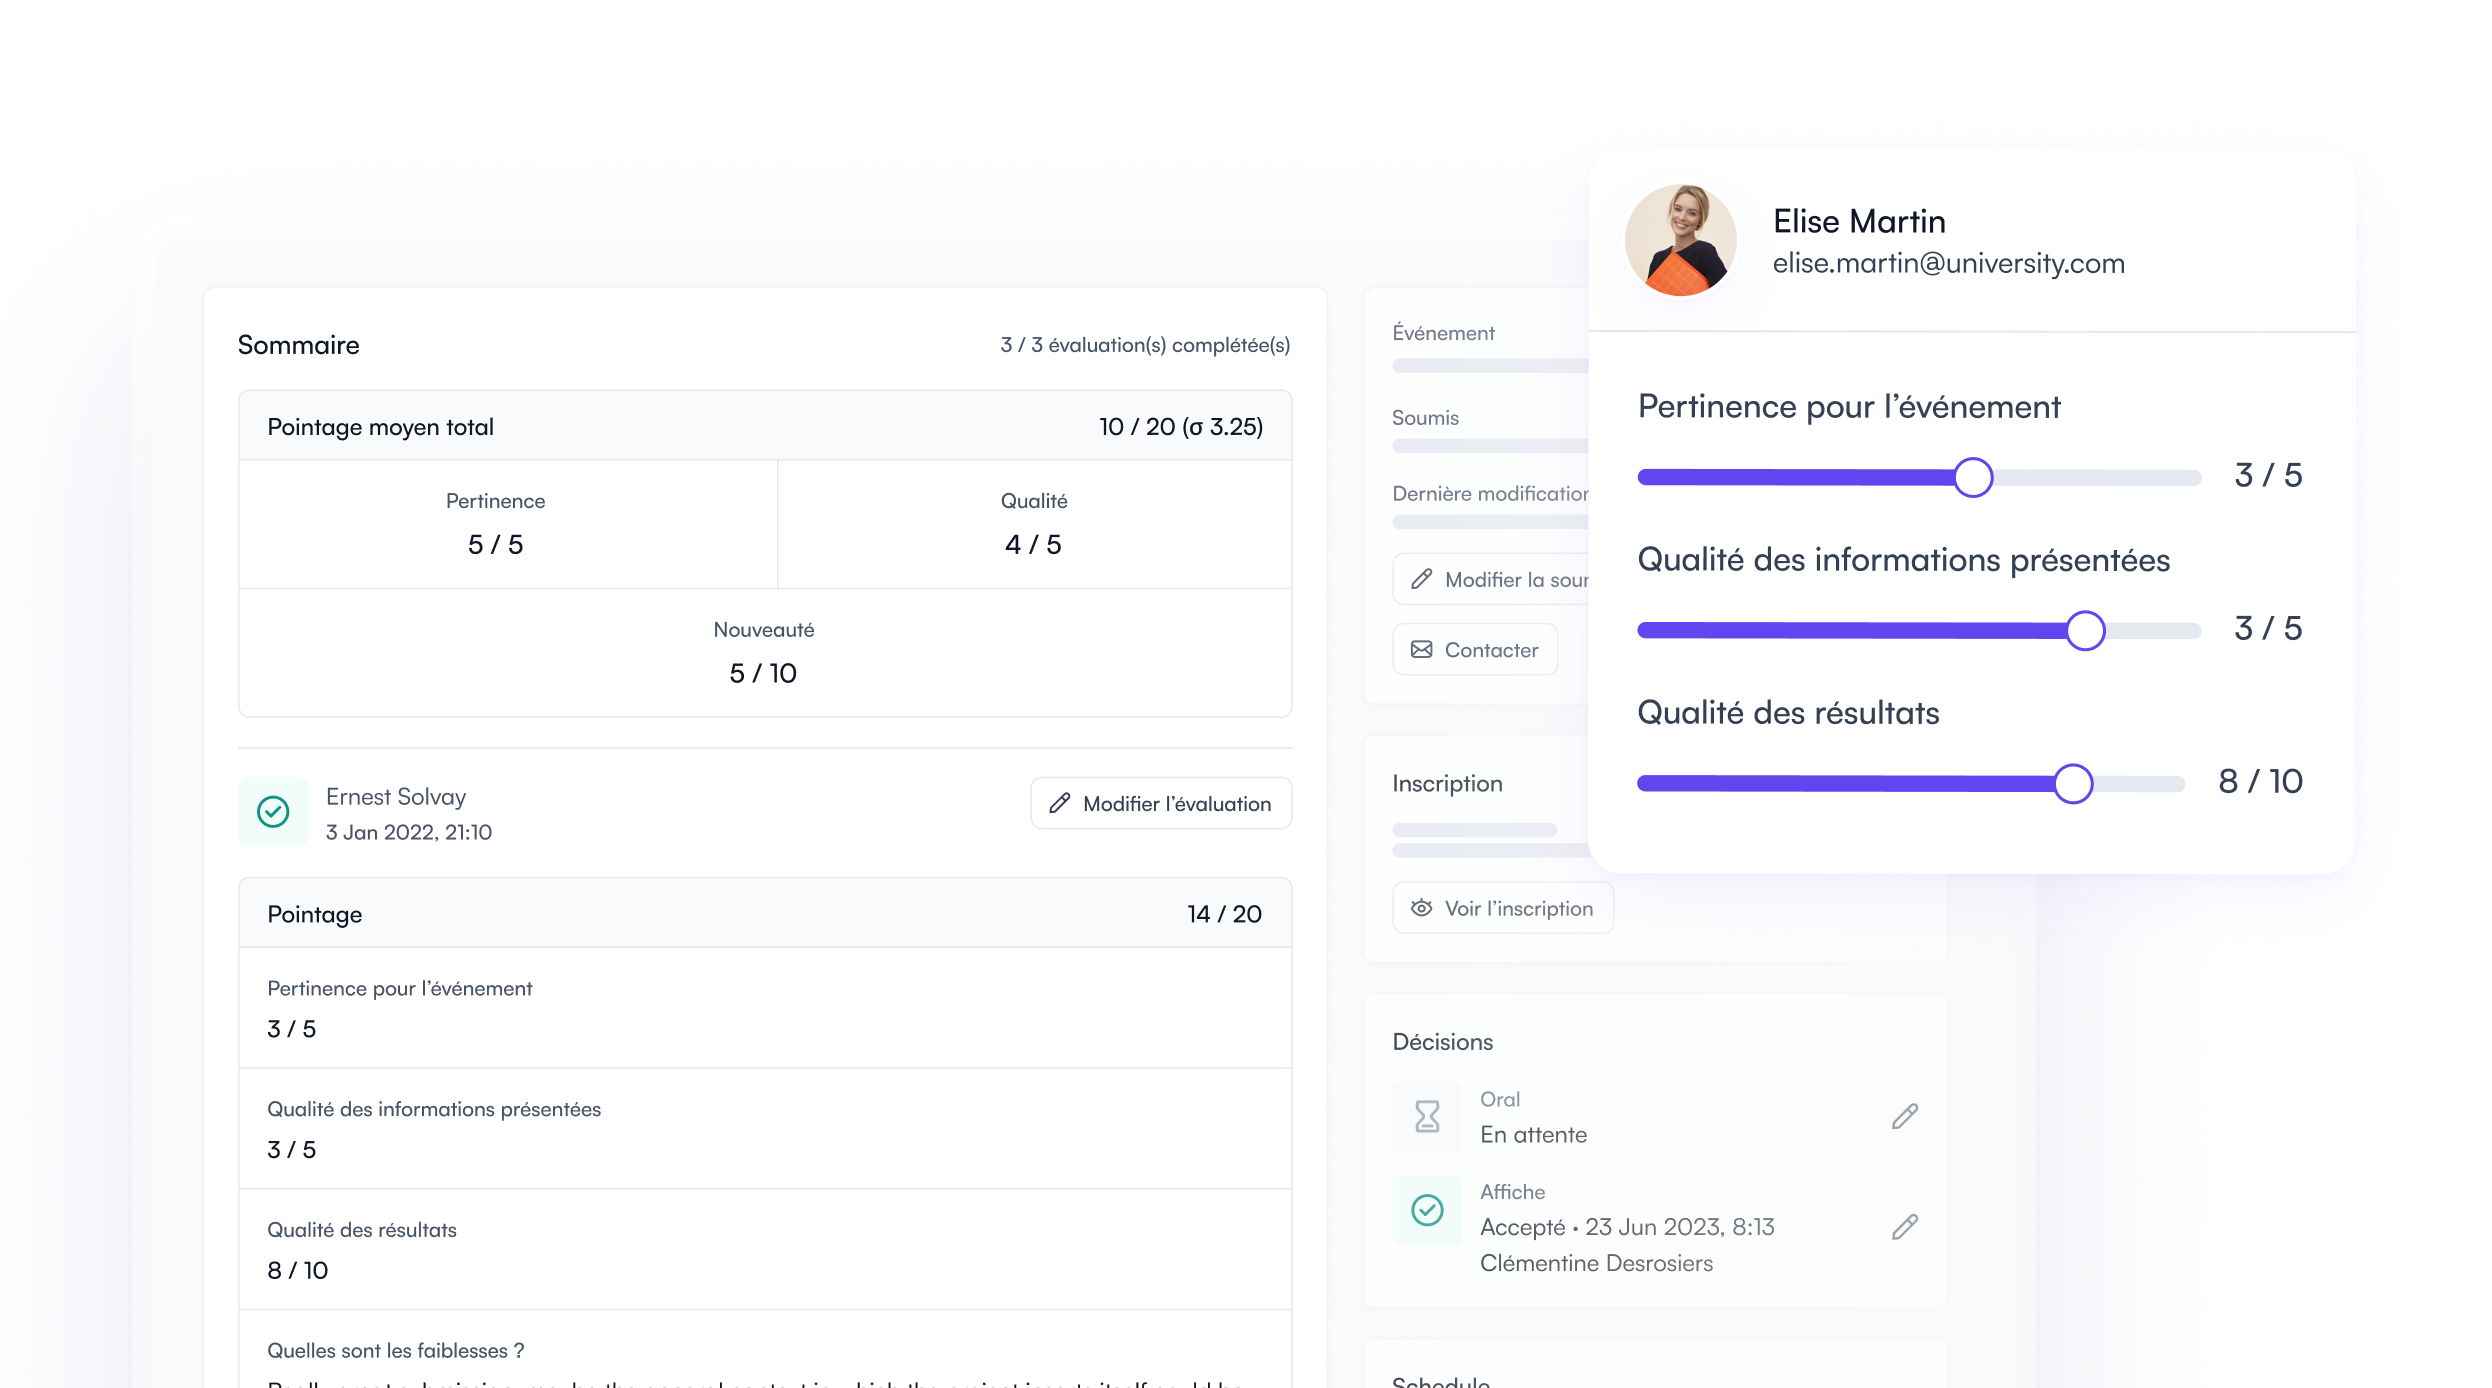Click the green check icon beside Ernest Solvay
The height and width of the screenshot is (1388, 2492).
click(x=273, y=812)
